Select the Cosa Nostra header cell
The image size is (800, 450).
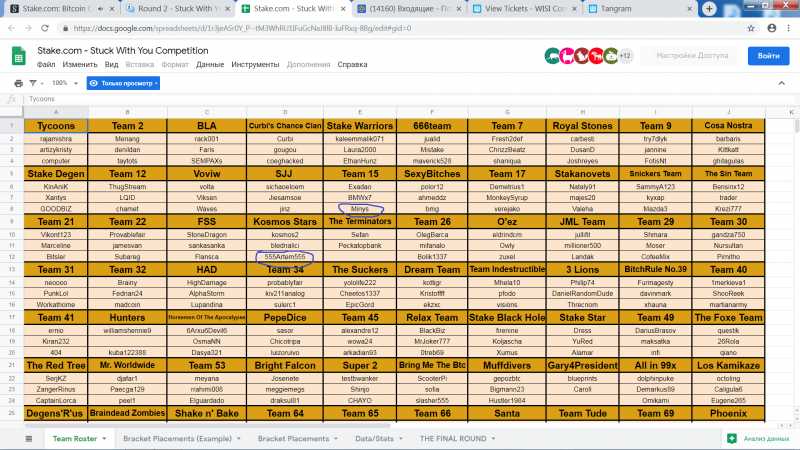[728, 126]
